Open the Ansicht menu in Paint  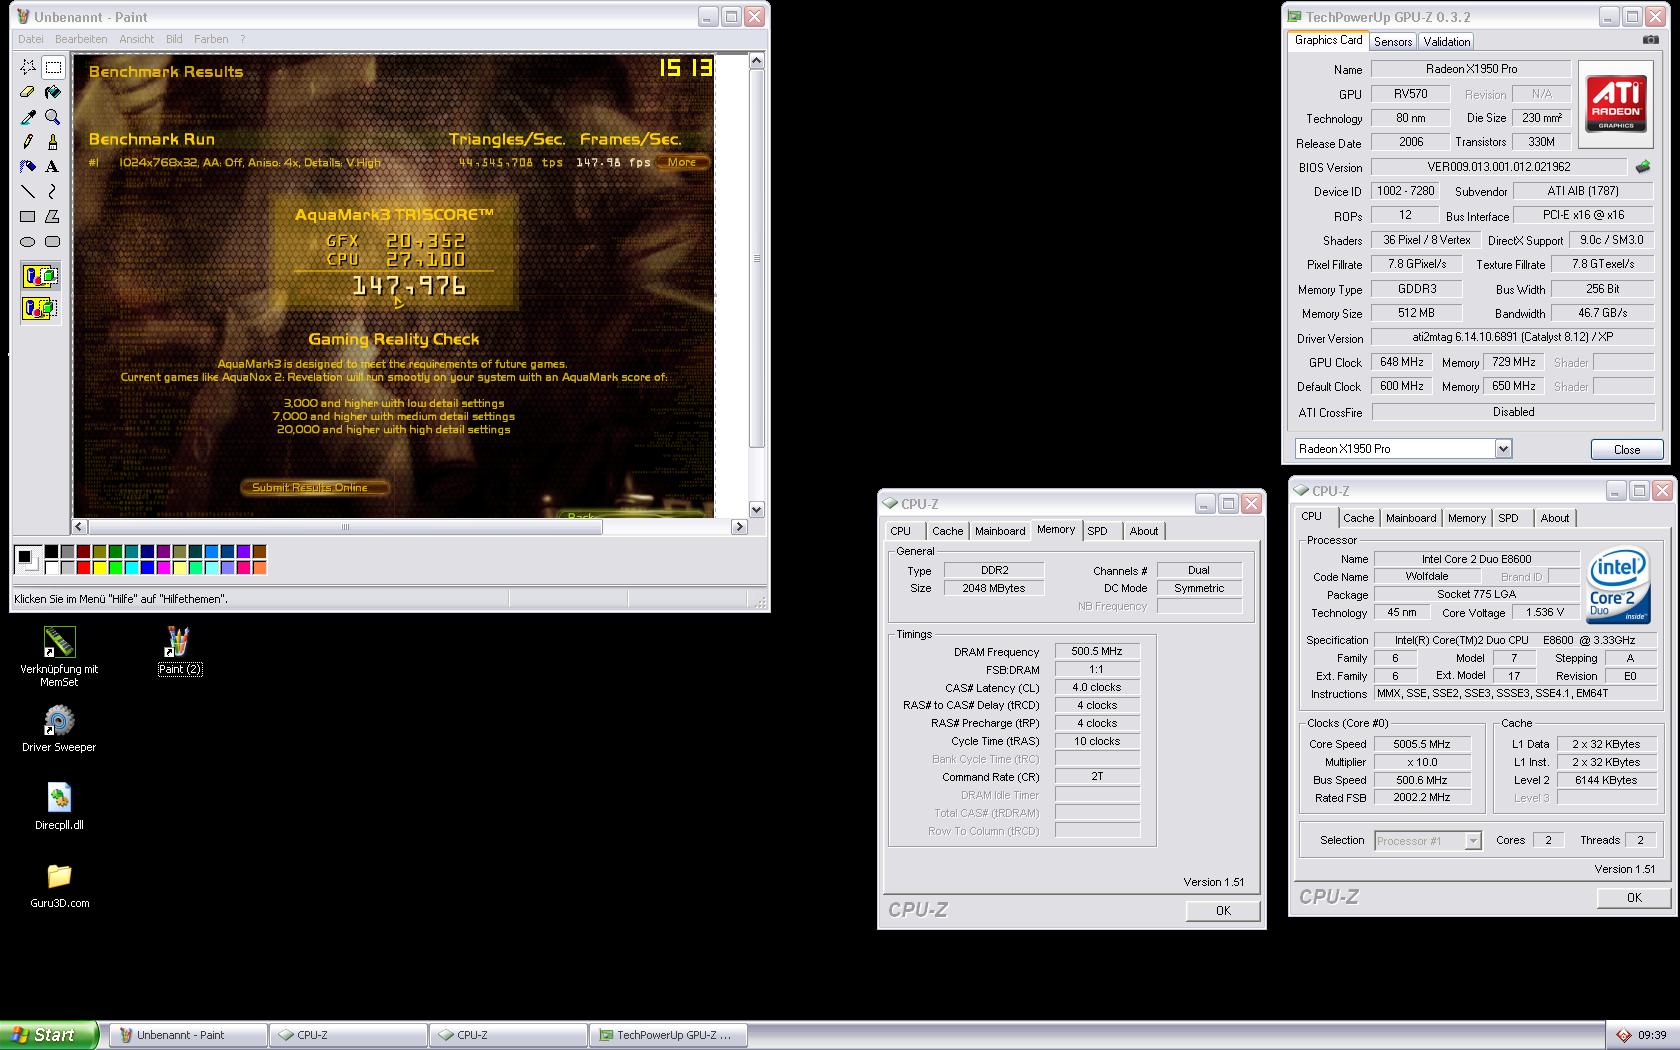coord(137,39)
